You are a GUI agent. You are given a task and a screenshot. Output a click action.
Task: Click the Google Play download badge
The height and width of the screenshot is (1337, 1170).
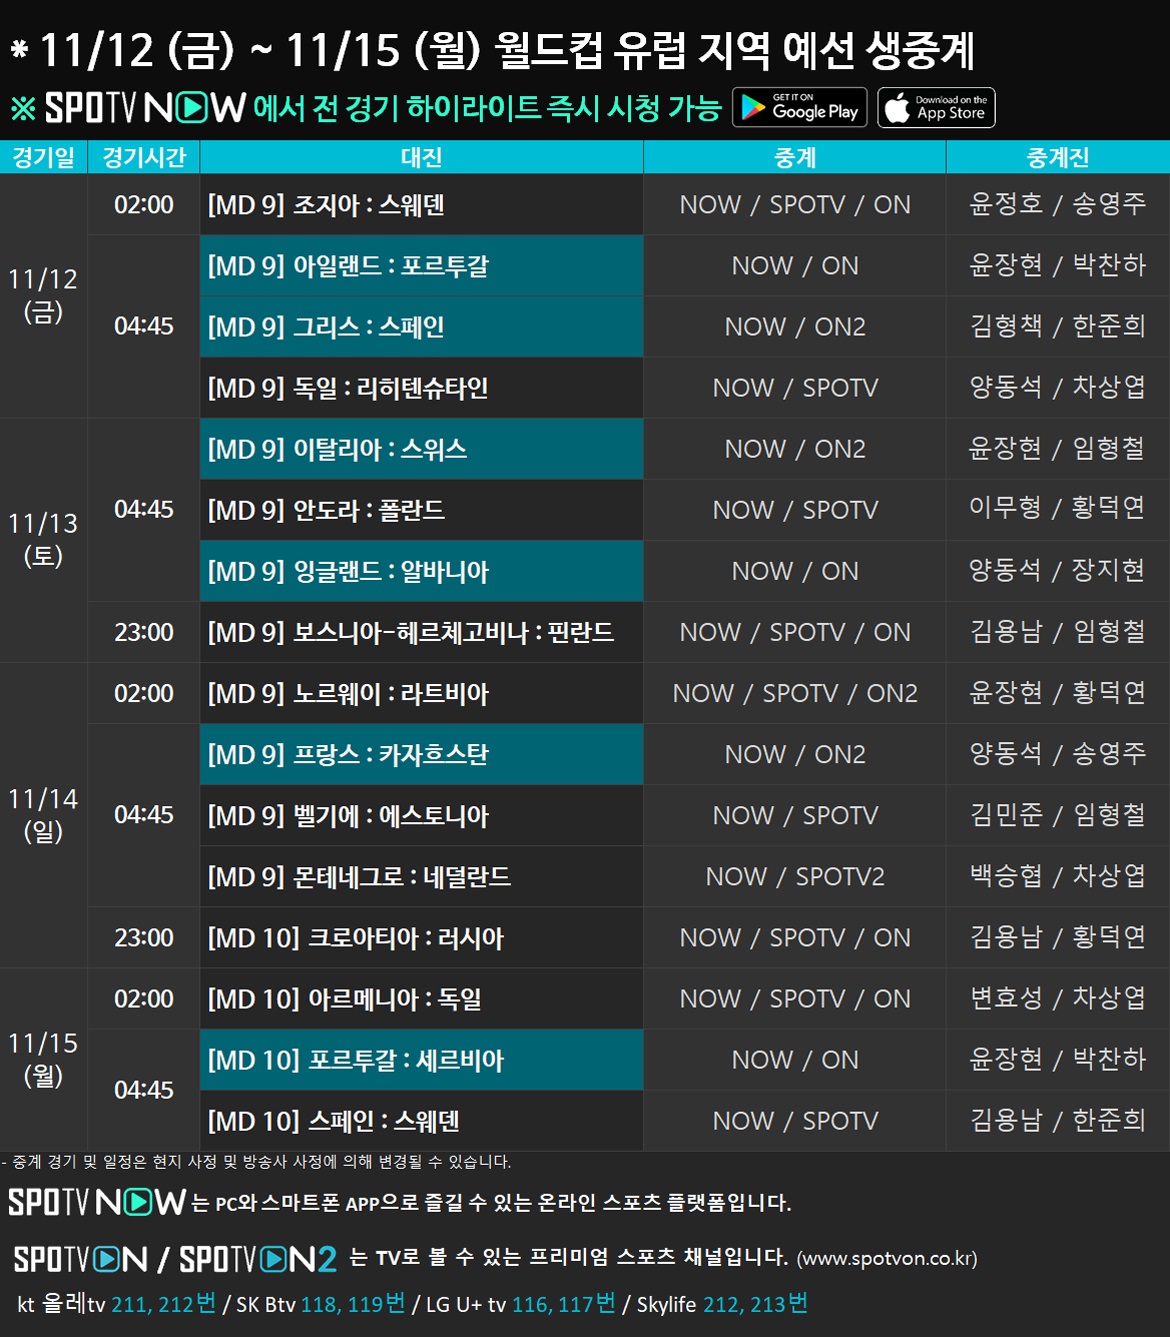799,108
